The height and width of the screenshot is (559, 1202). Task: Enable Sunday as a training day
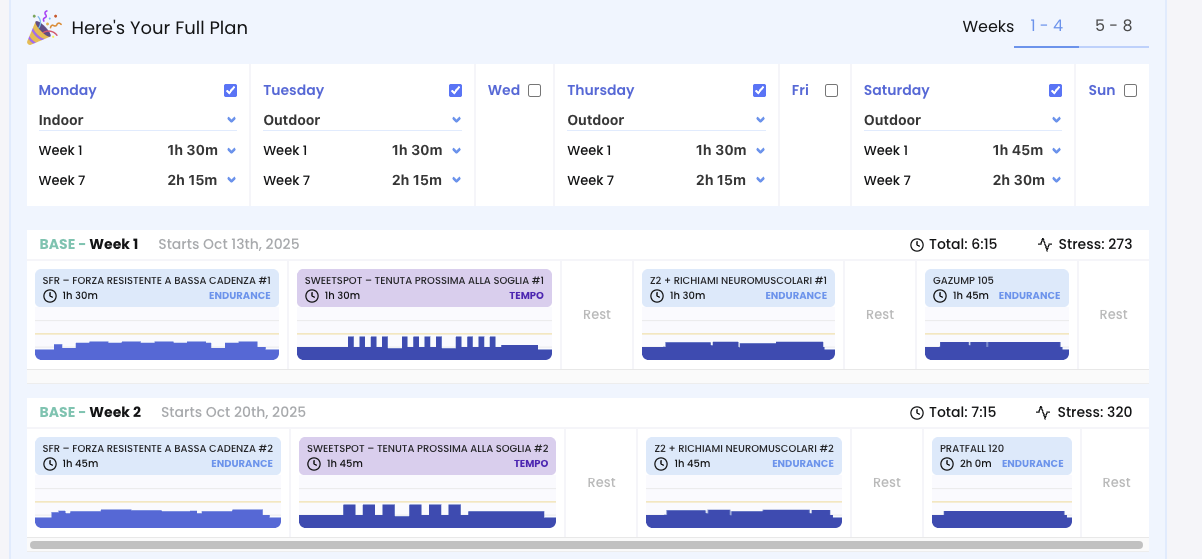(1130, 90)
